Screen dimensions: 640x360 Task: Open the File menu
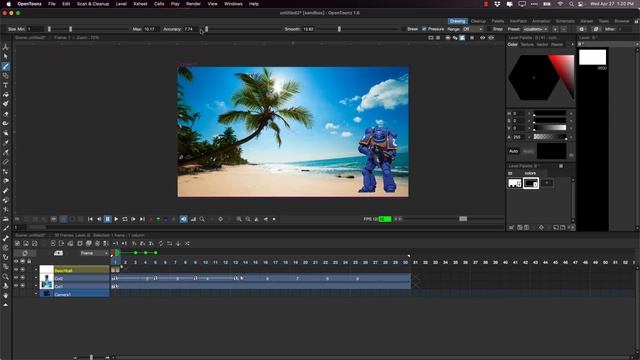52,4
